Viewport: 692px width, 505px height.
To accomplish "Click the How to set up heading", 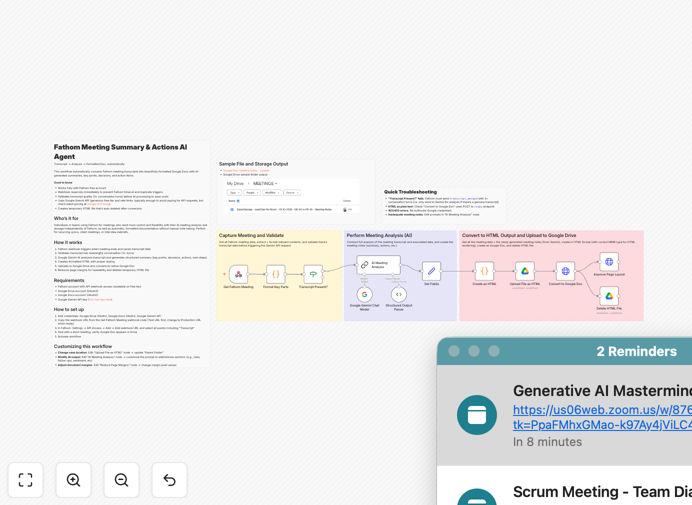I will pyautogui.click(x=69, y=309).
